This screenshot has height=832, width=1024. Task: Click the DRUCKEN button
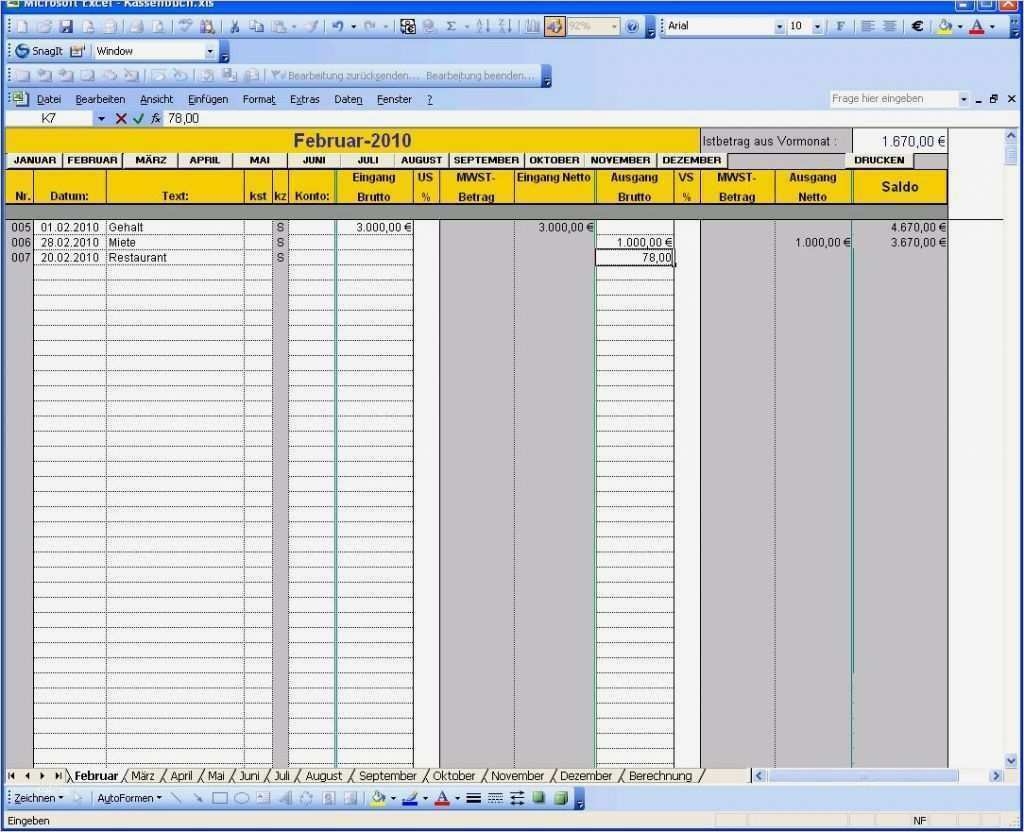(x=878, y=160)
